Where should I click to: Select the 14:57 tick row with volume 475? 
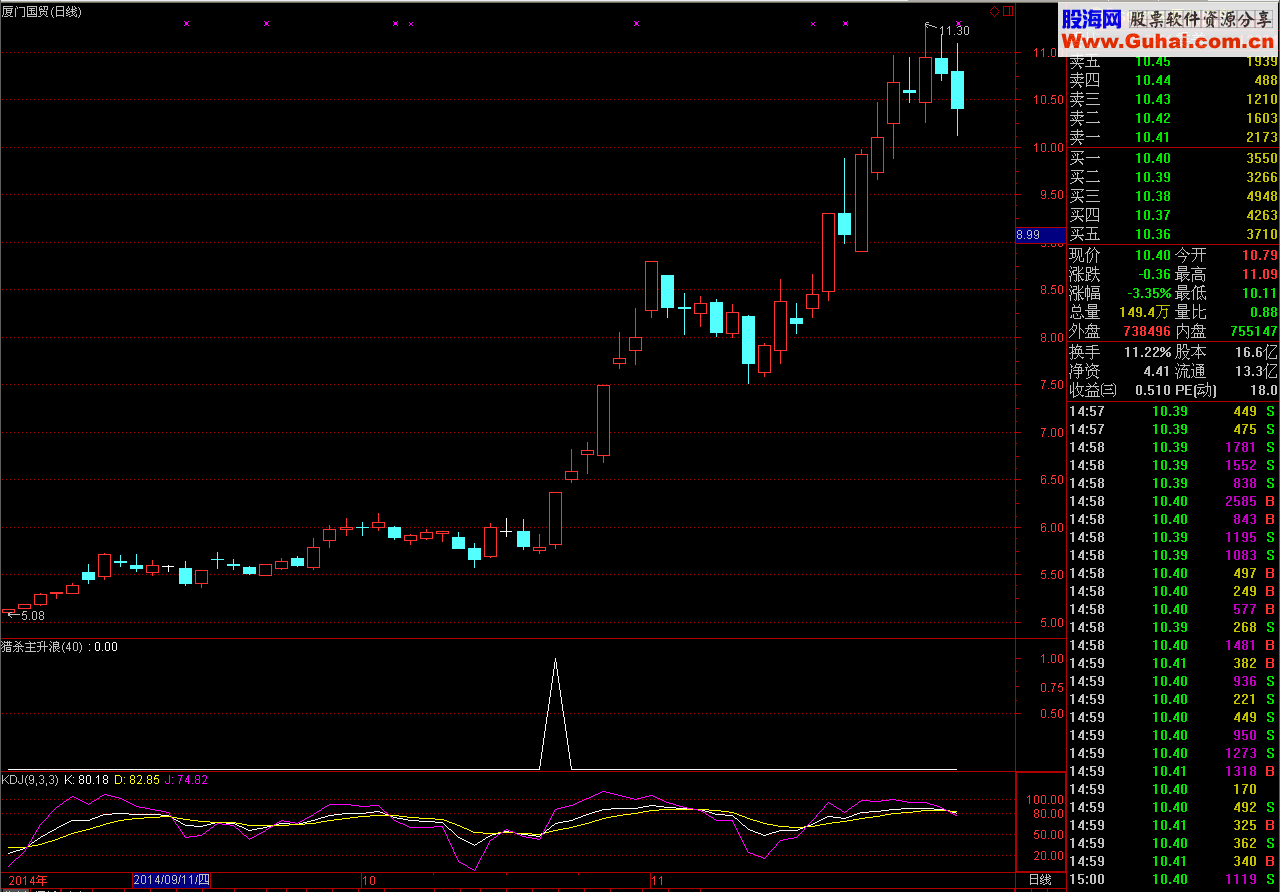1174,429
